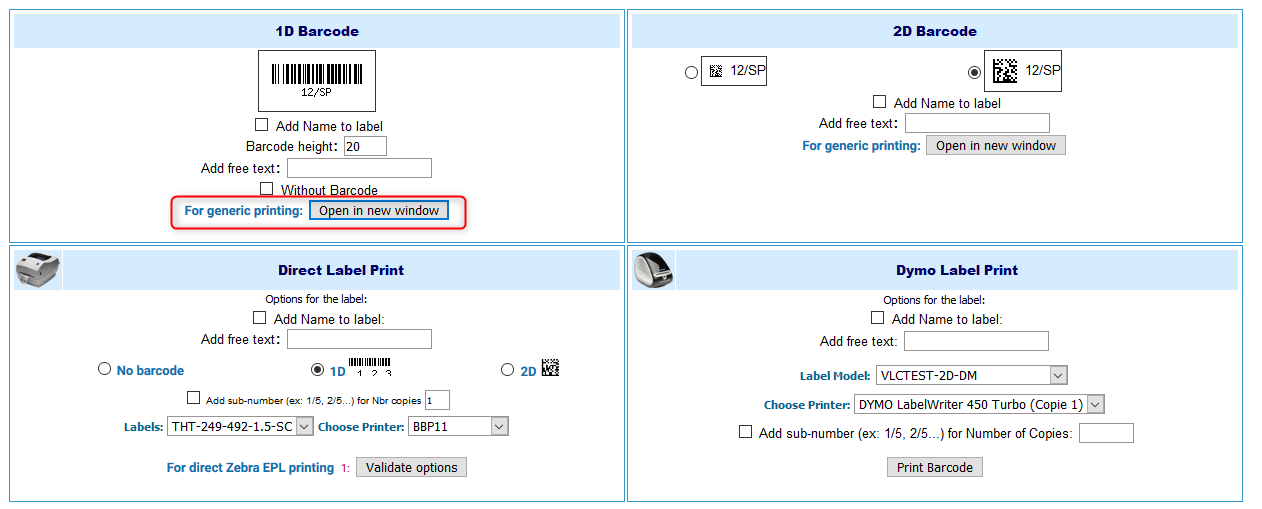Check Add sub-number in Dymo Label Print
This screenshot has height=509, width=1262.
point(745,432)
